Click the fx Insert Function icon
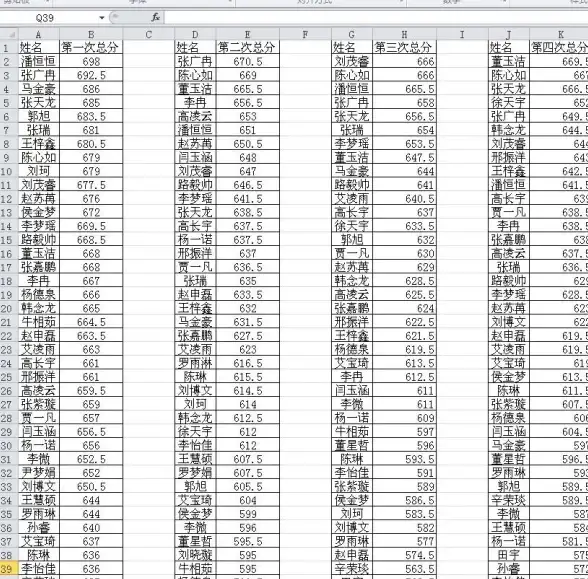The image size is (588, 579). tap(155, 17)
